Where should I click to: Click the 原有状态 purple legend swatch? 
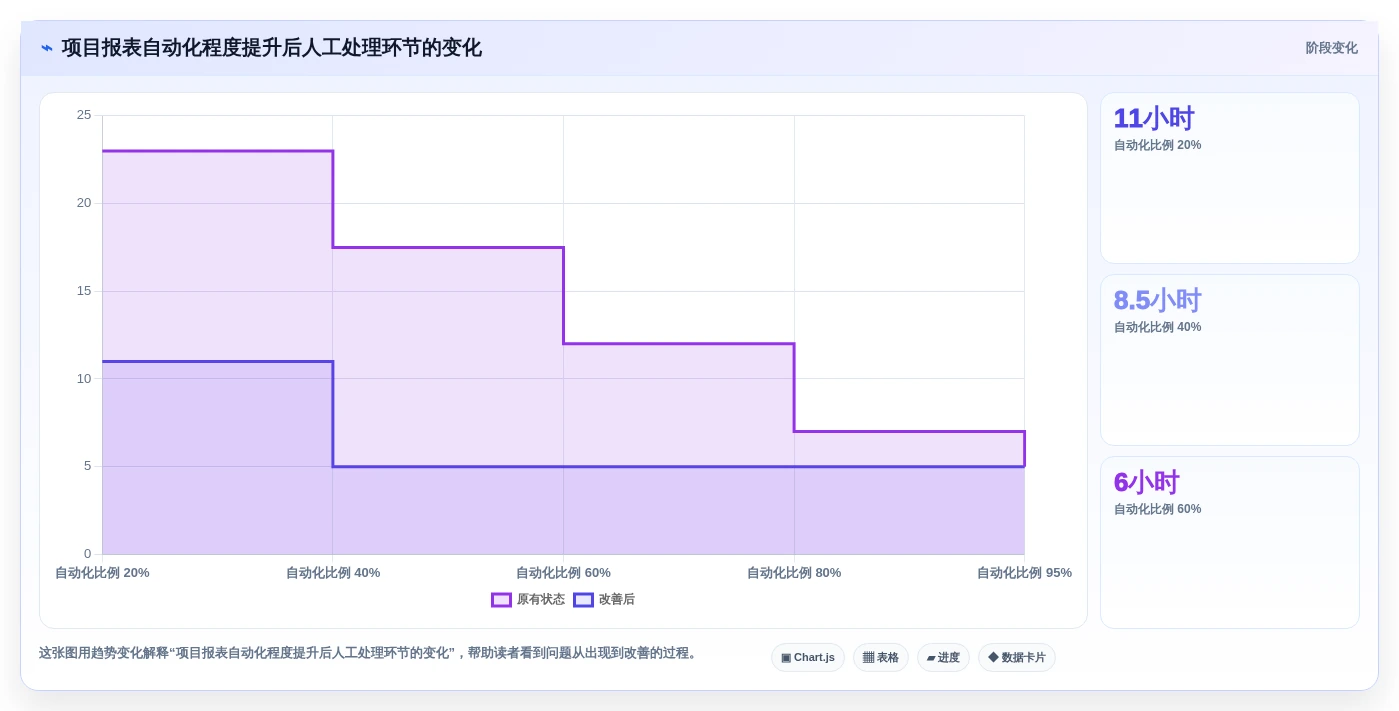click(x=501, y=600)
